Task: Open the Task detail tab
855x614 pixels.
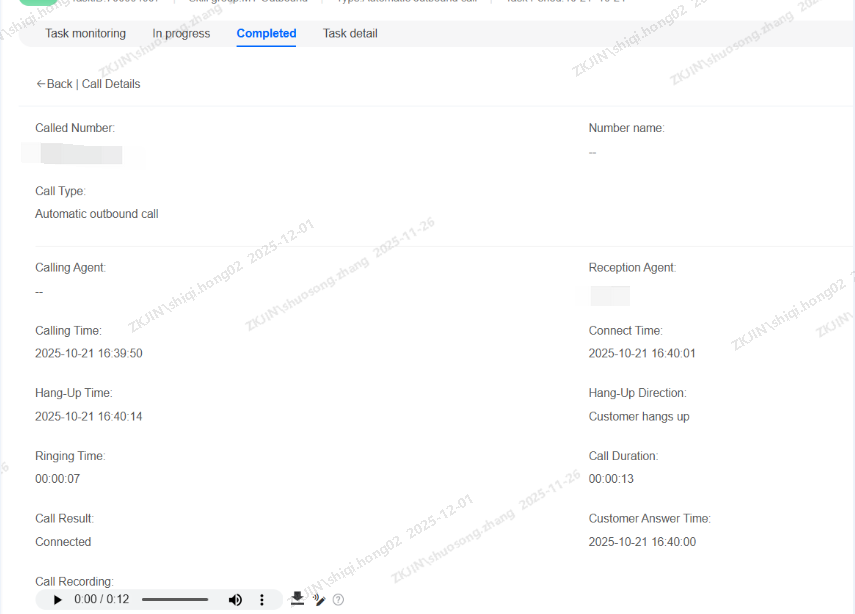Action: [x=350, y=33]
